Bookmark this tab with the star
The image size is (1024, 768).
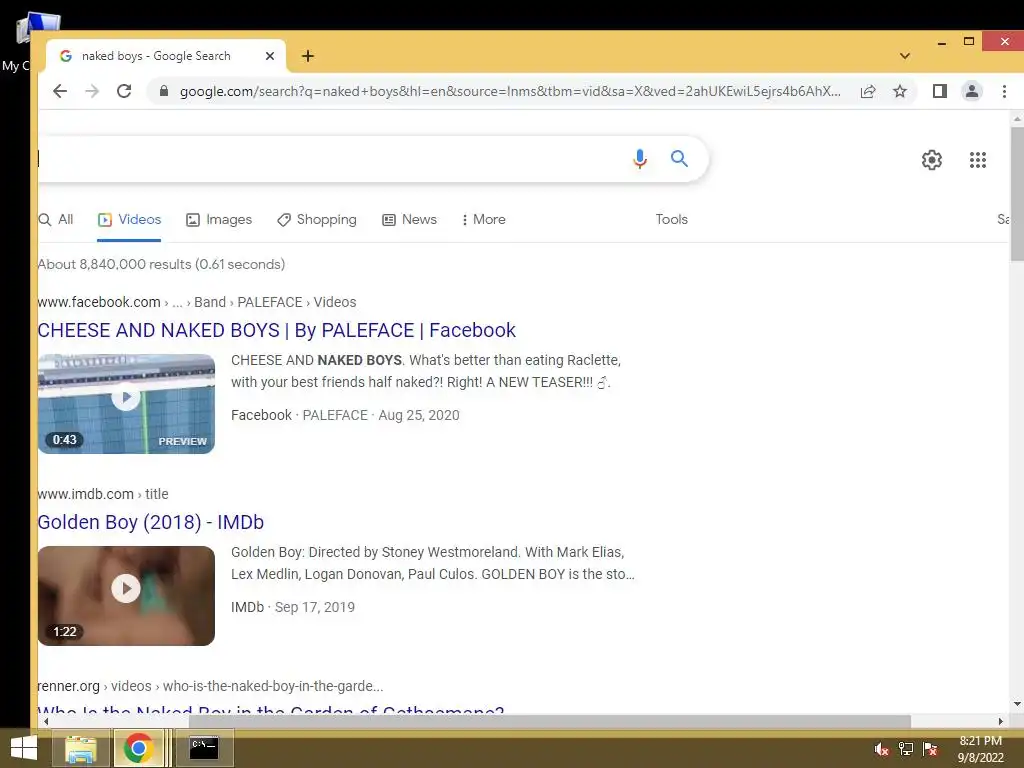point(900,91)
